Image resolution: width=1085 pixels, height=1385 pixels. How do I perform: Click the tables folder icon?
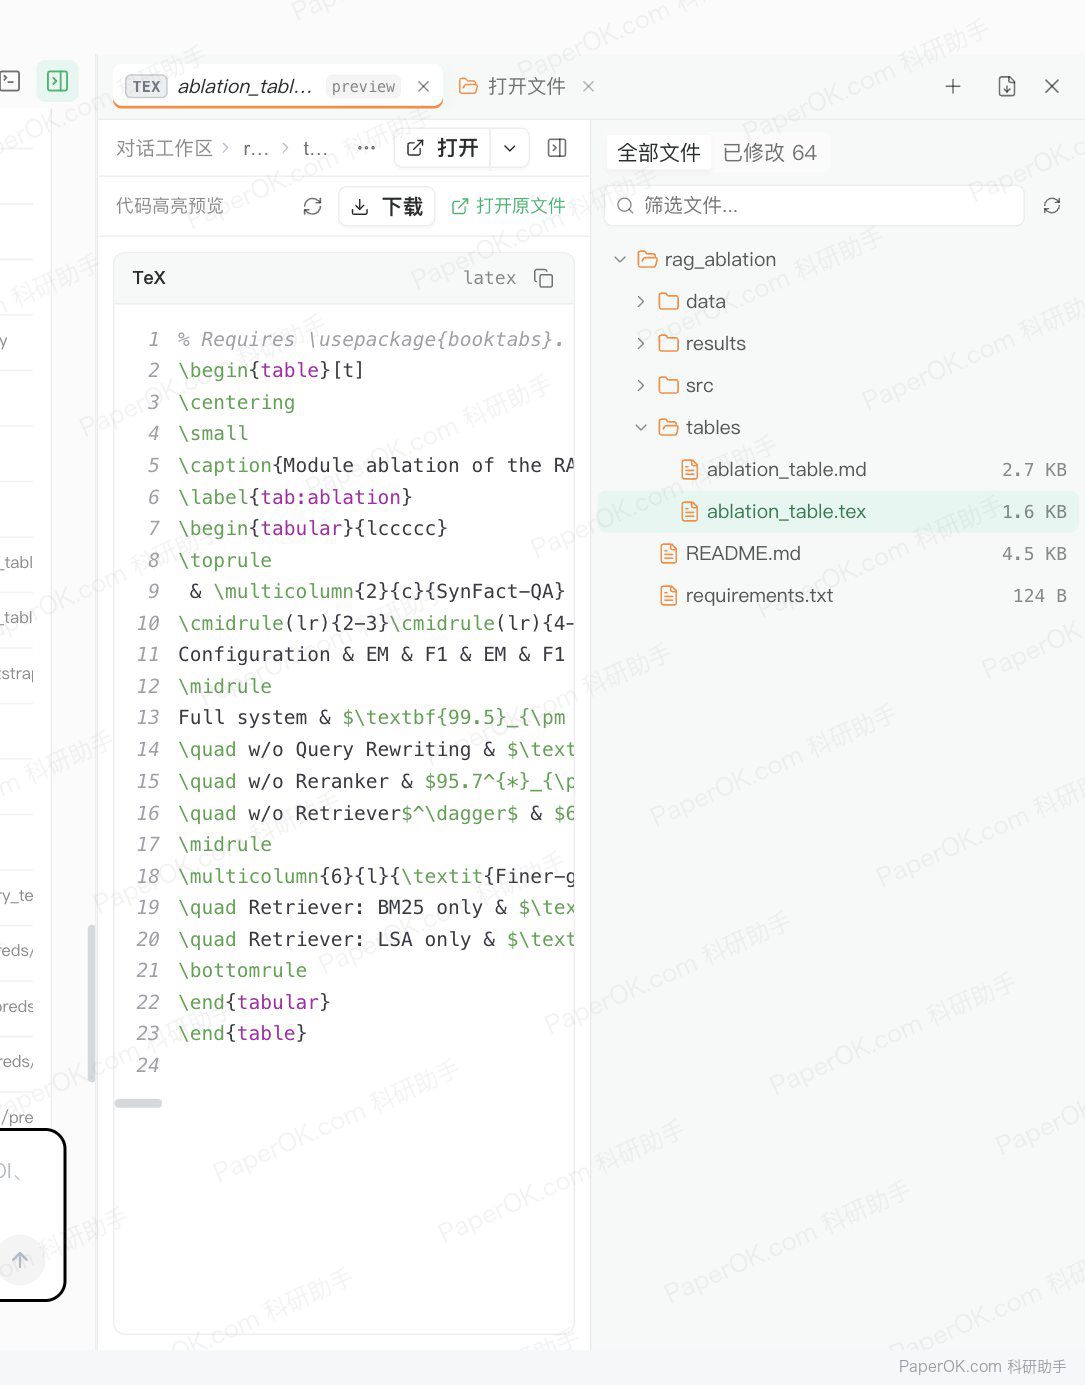(669, 427)
